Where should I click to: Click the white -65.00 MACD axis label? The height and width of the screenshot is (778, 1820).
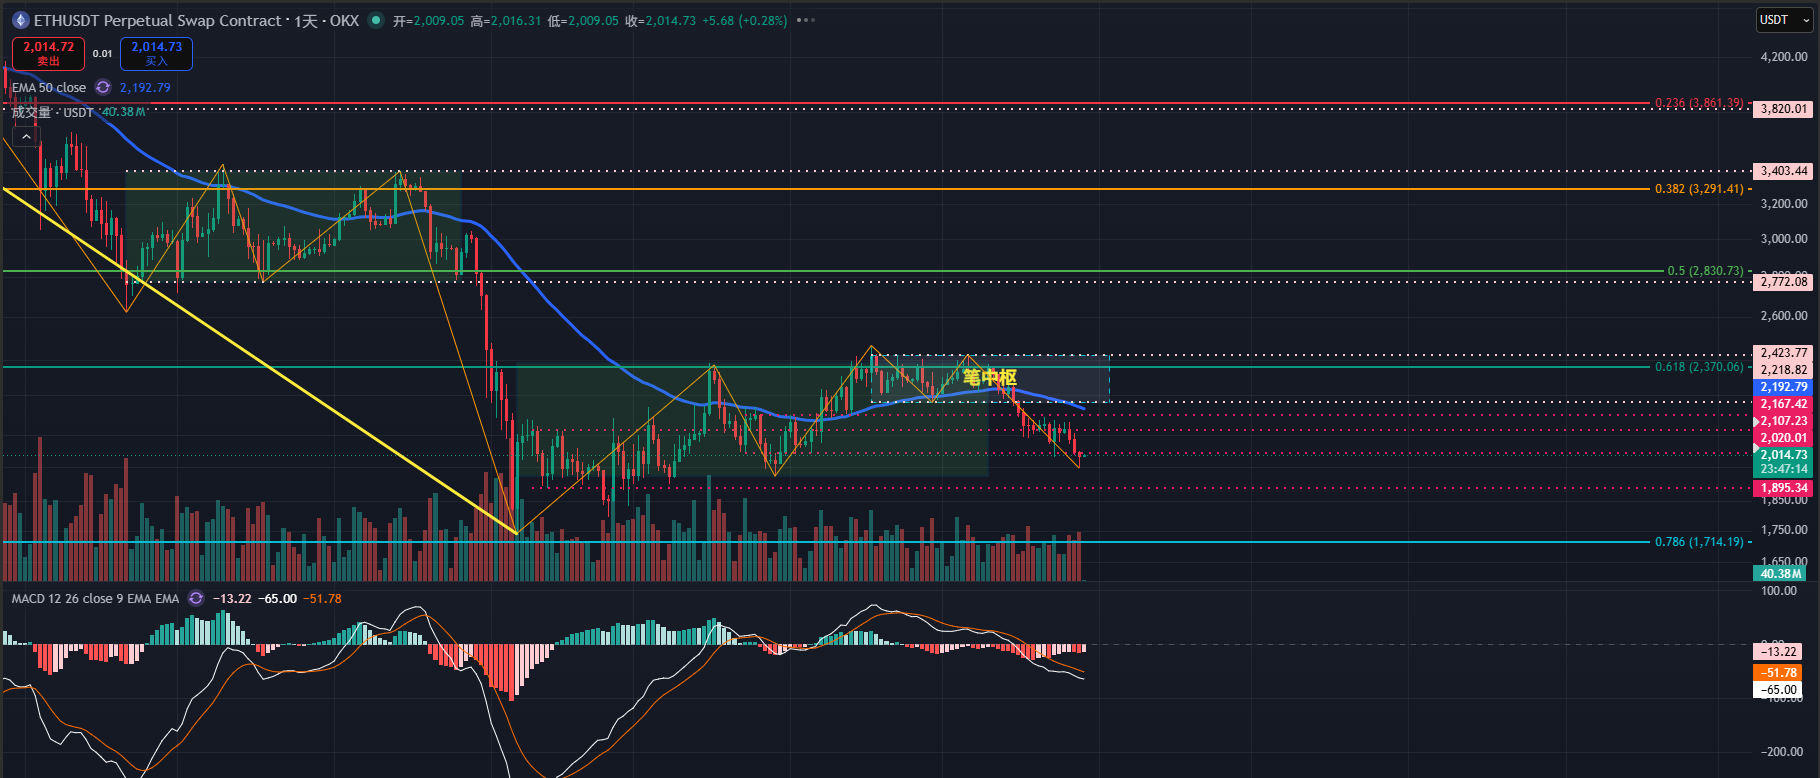(1779, 690)
